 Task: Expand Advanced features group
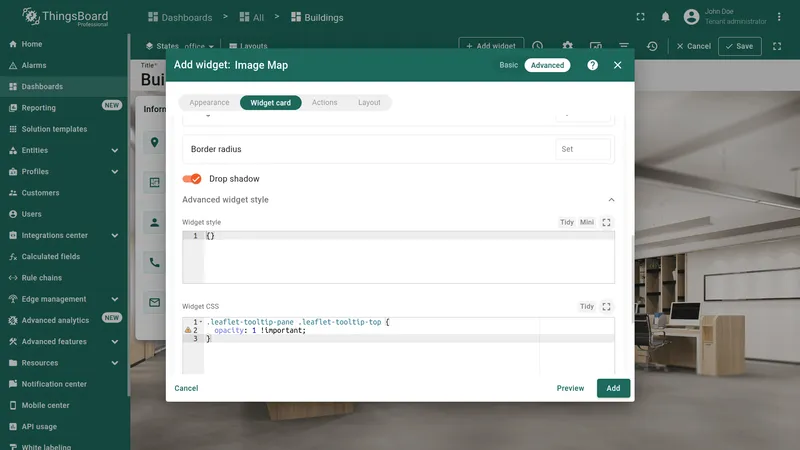pos(64,342)
